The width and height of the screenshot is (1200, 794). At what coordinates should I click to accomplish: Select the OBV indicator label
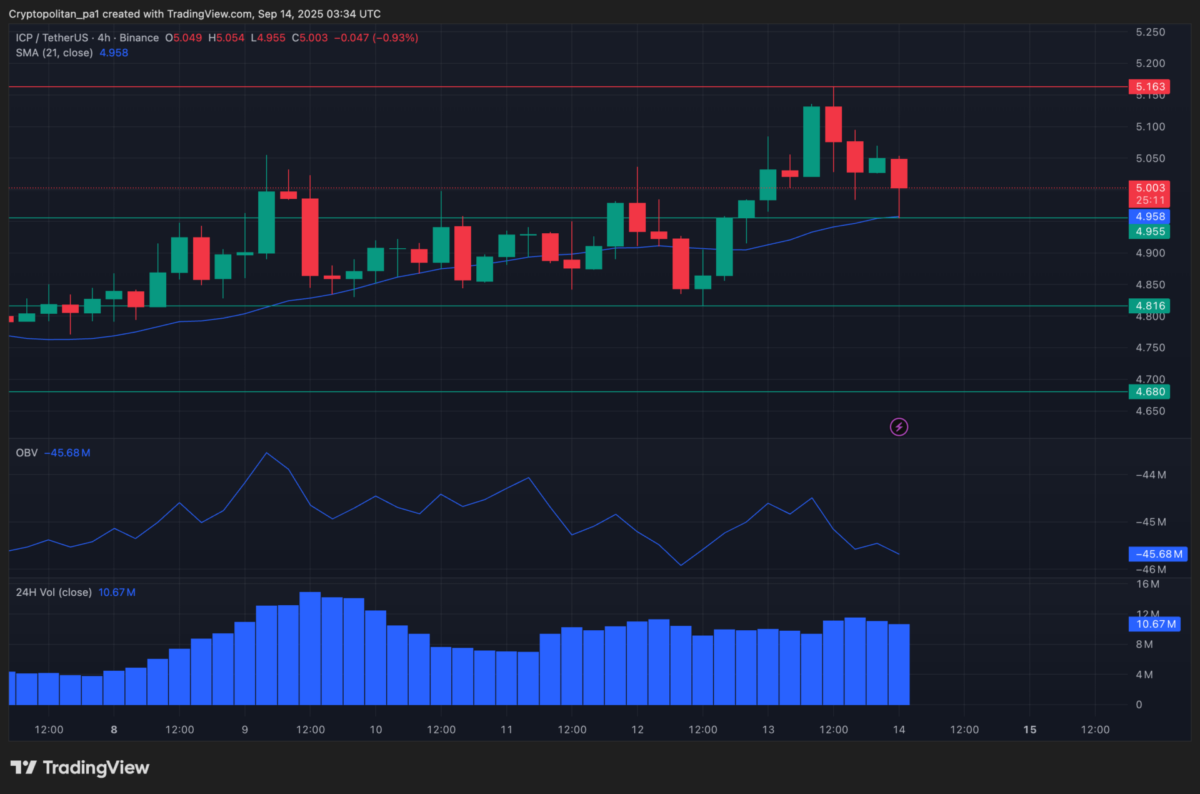tap(26, 453)
